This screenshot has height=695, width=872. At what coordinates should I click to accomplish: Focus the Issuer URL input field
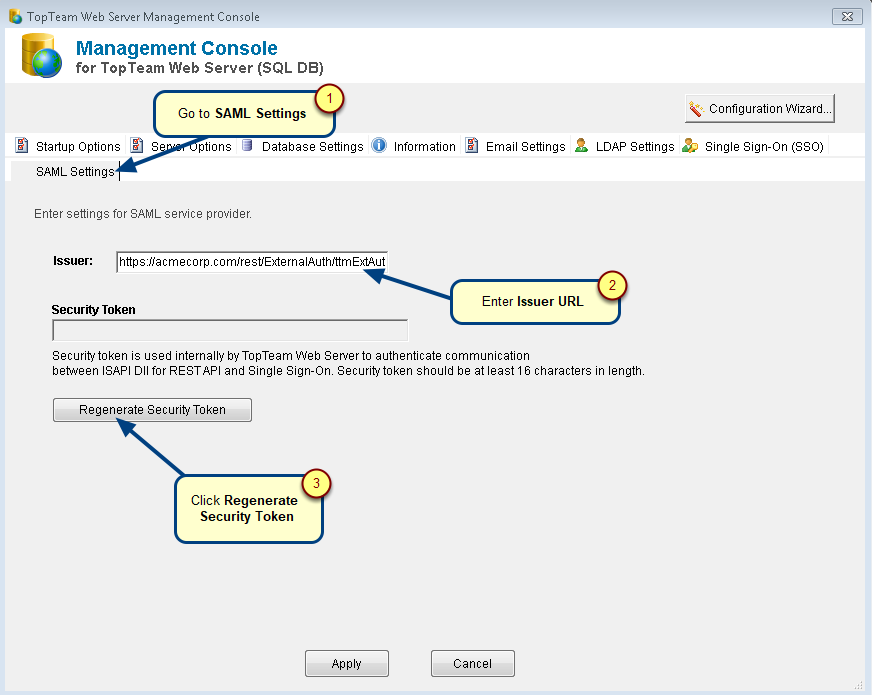pos(252,262)
